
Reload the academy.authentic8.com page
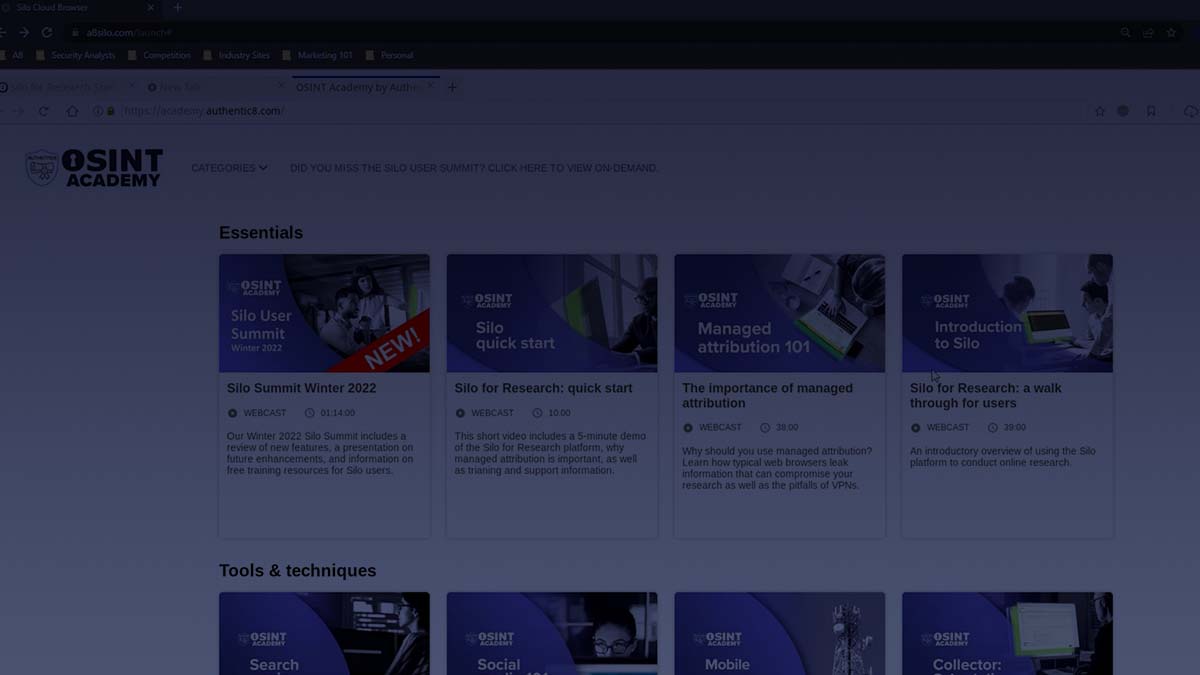click(44, 111)
